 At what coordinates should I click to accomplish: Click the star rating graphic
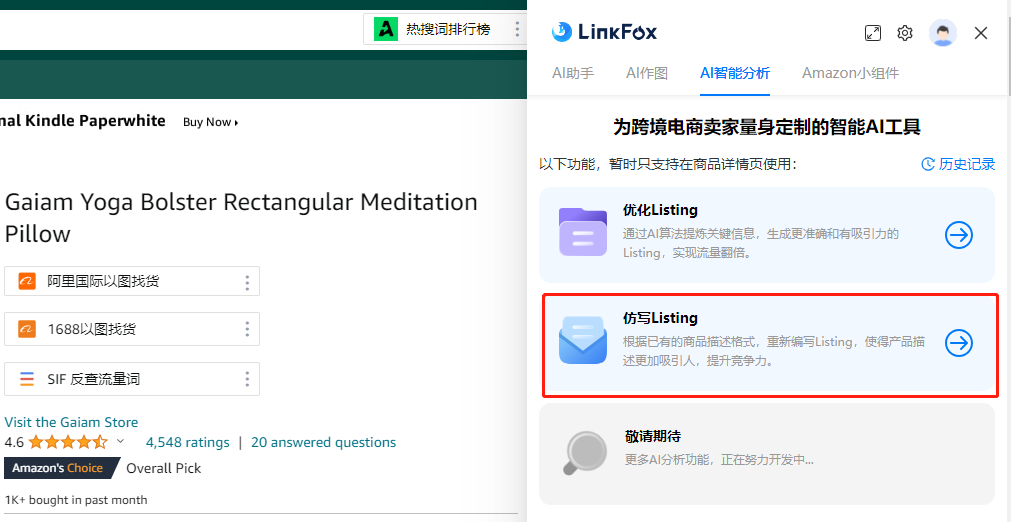tap(68, 442)
